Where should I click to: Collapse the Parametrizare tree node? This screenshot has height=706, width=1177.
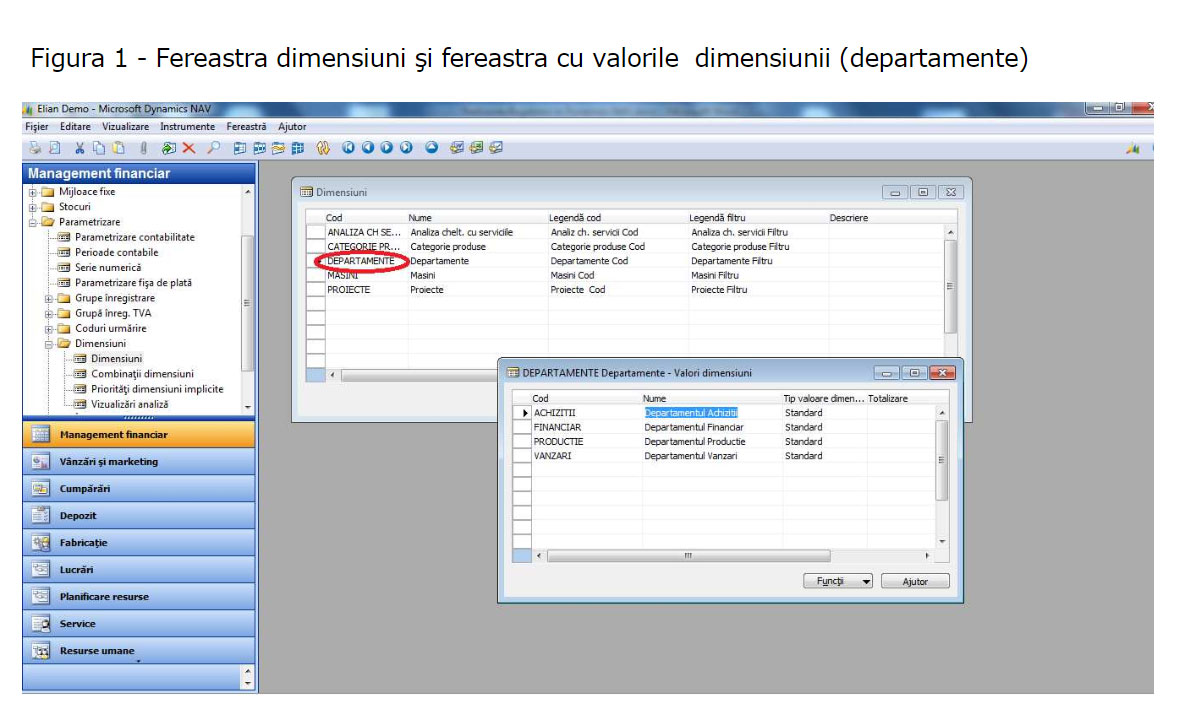33,222
